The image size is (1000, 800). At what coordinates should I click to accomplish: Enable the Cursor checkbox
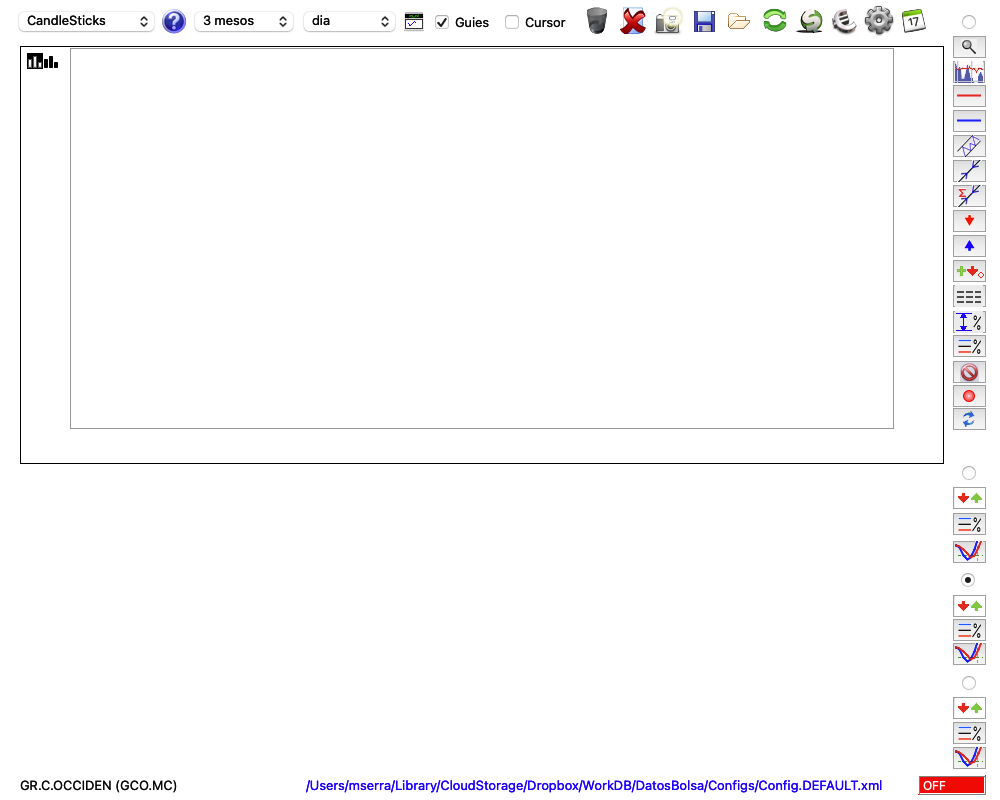pyautogui.click(x=511, y=22)
